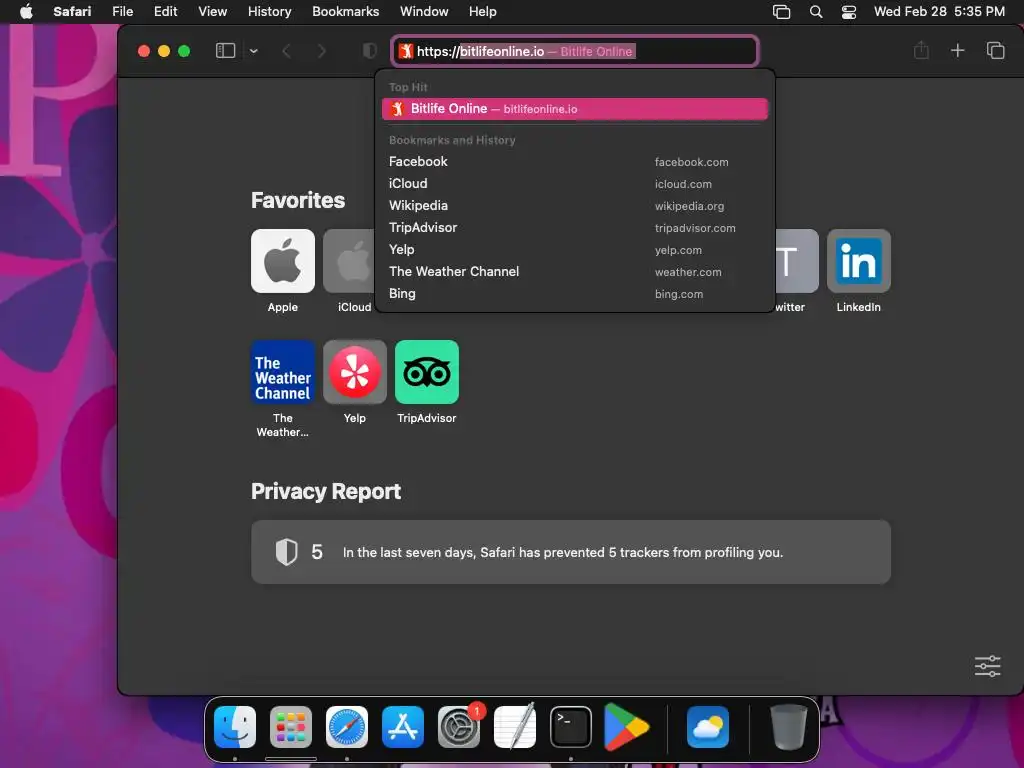The image size is (1024, 768).
Task: Show tab overview icon
Action: 995,50
